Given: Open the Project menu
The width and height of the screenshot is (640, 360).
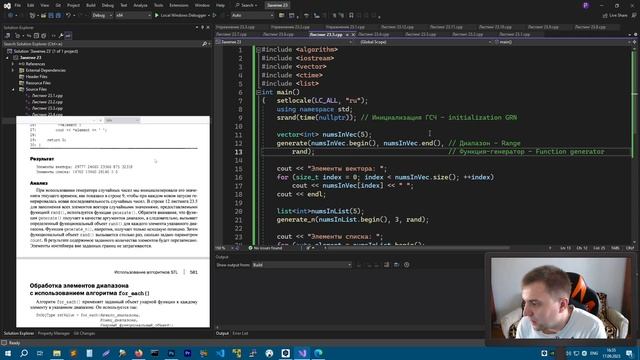Looking at the screenshot, I should 73,5.
